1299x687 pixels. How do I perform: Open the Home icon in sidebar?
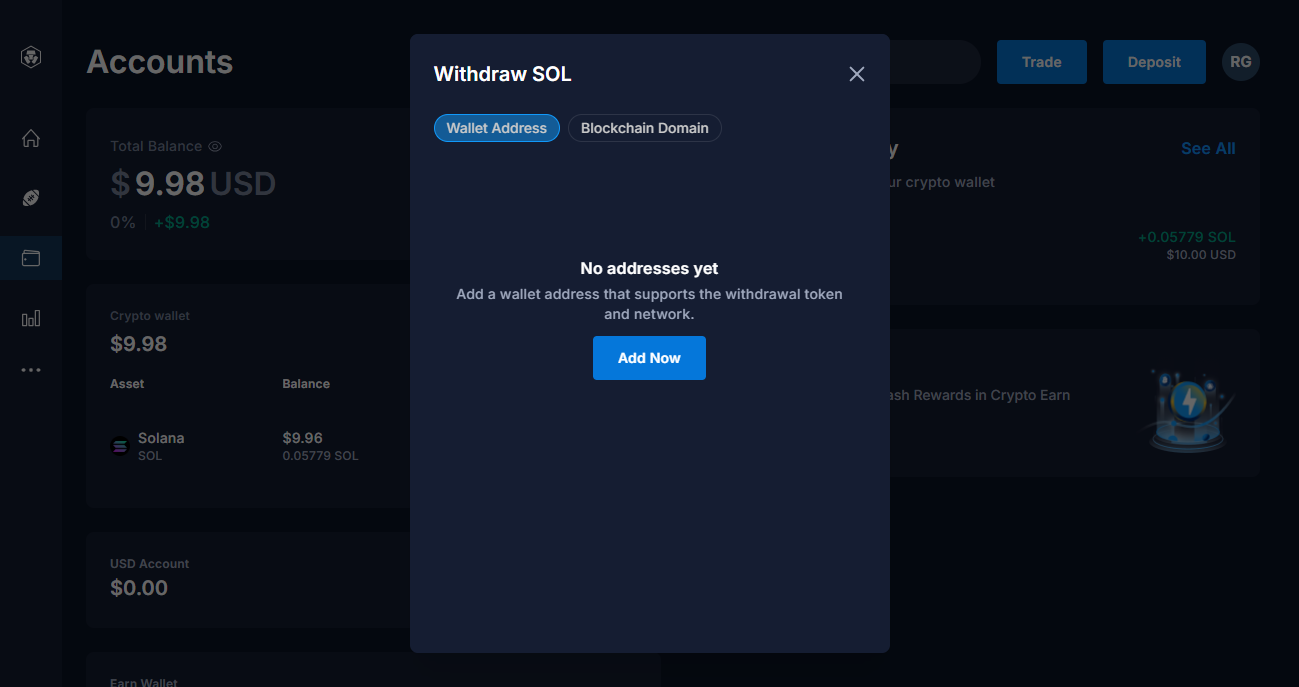coord(31,139)
